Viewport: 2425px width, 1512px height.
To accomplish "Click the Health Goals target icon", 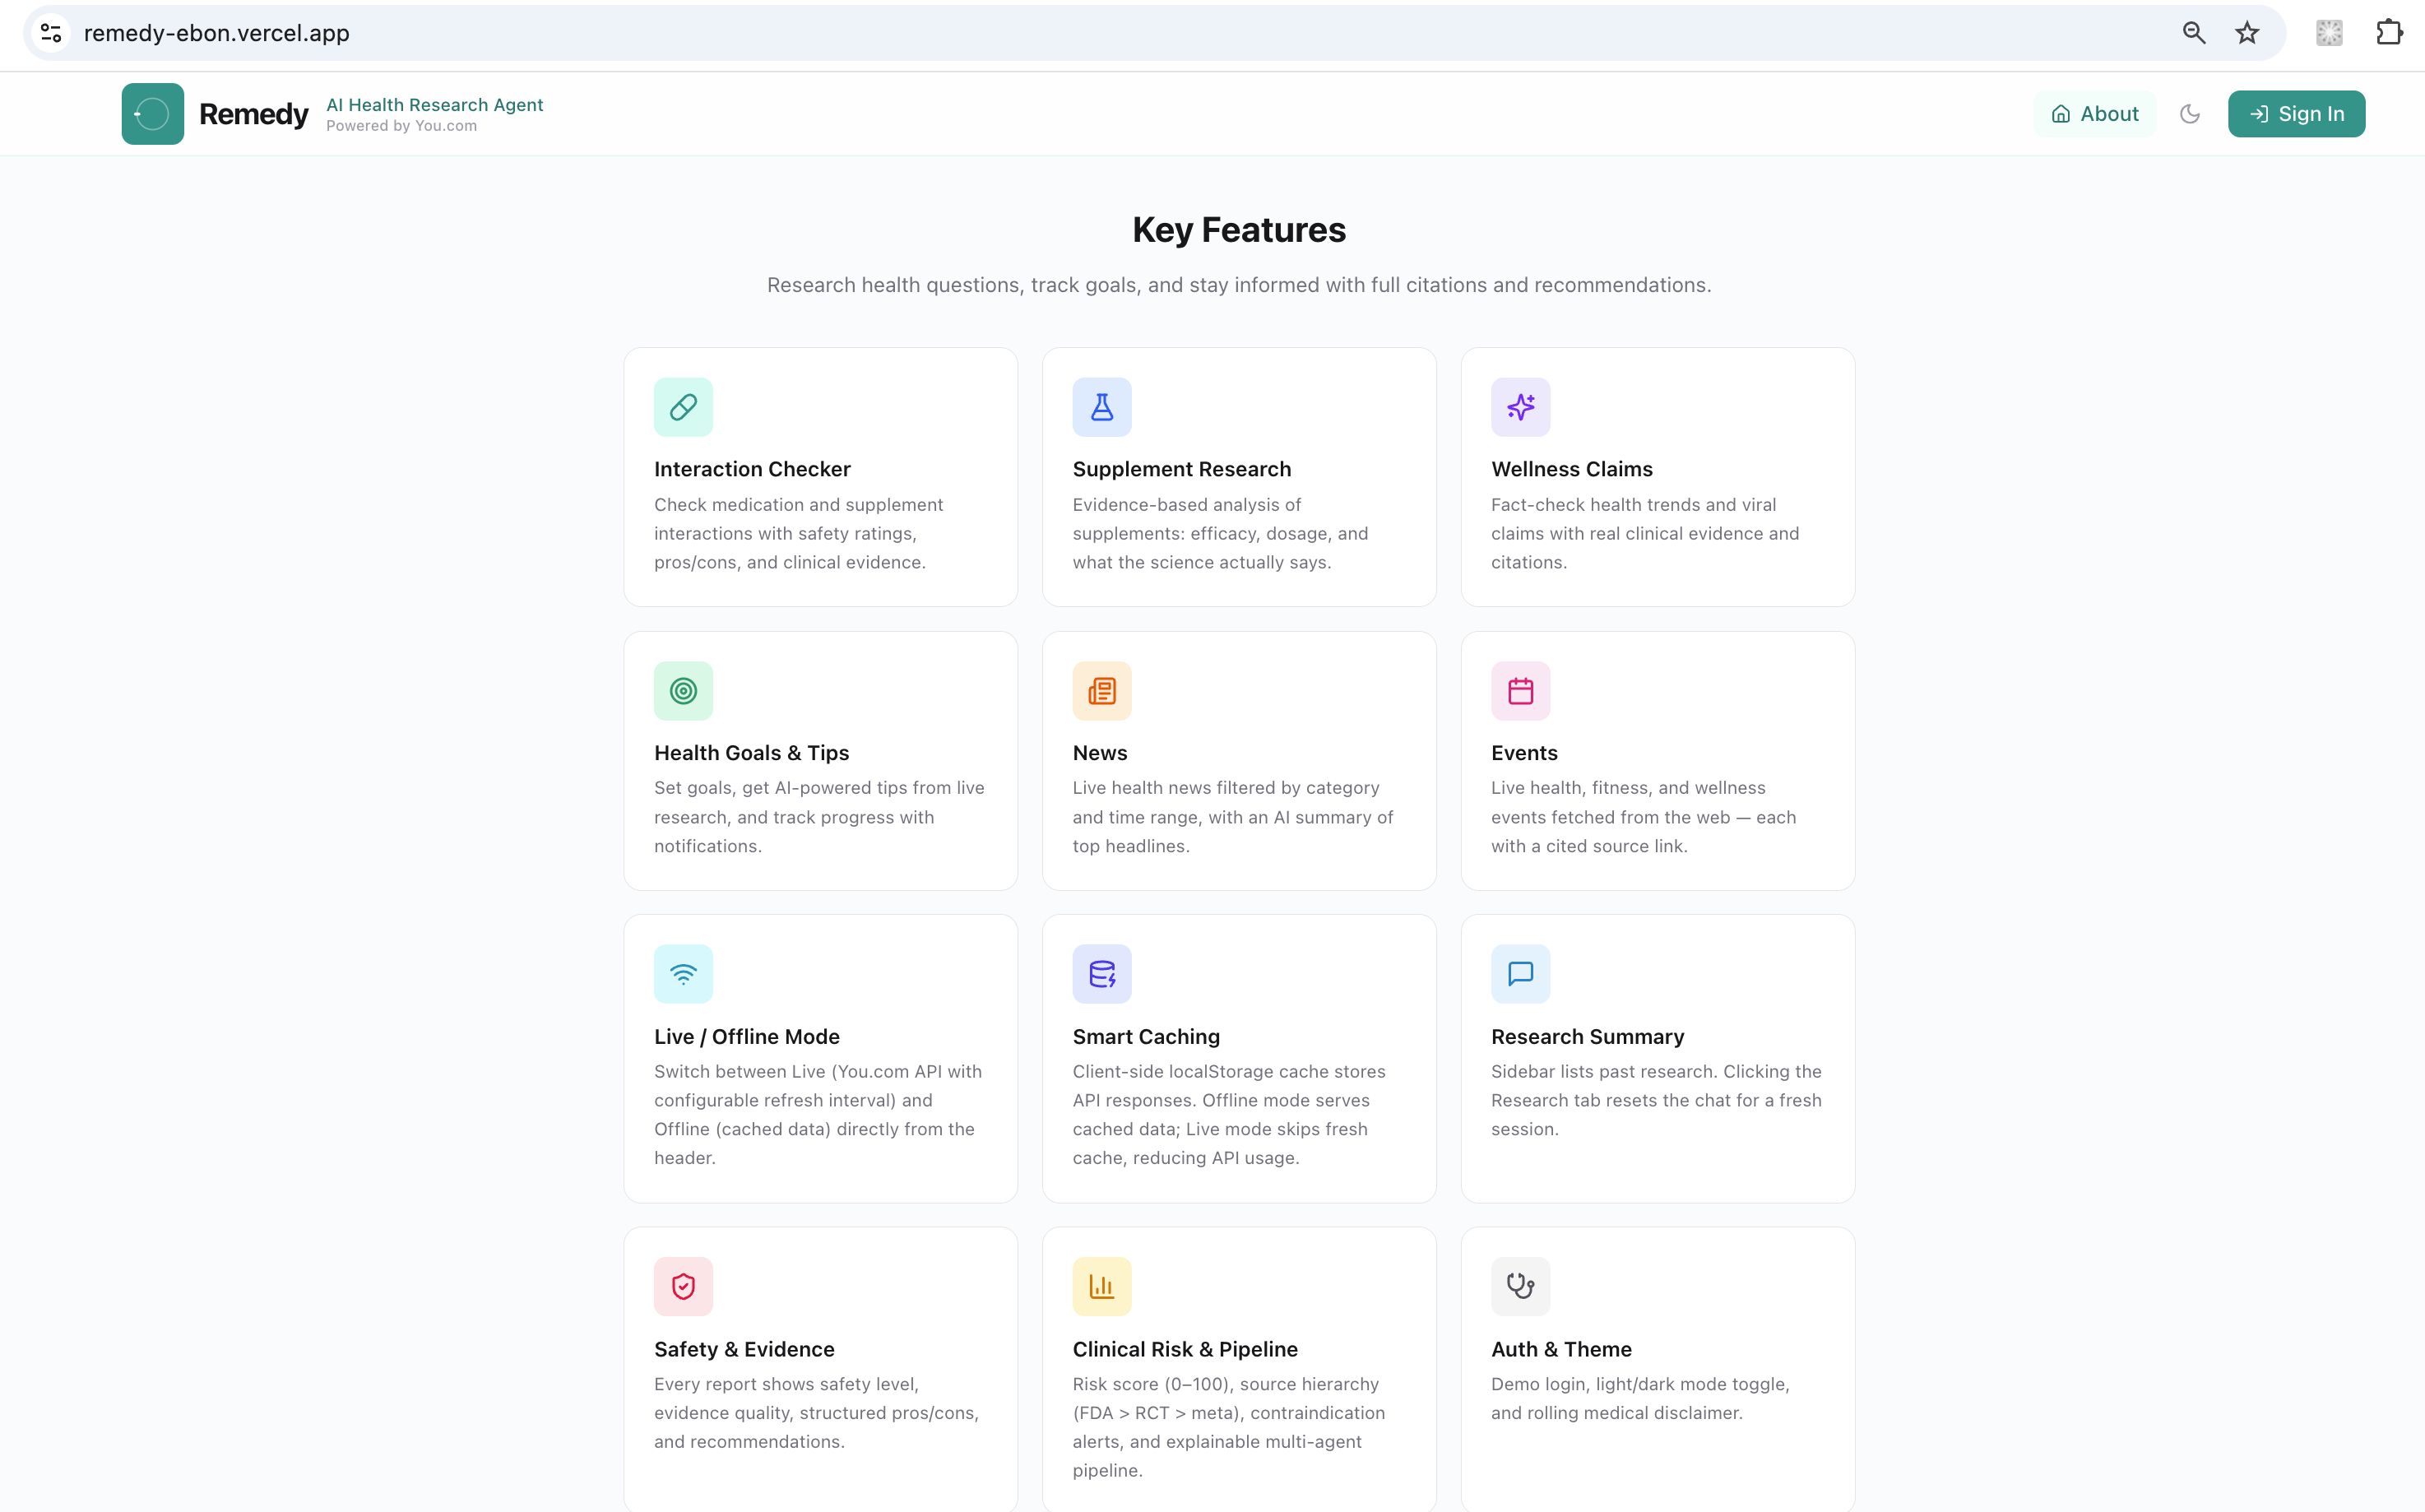I will [x=683, y=691].
